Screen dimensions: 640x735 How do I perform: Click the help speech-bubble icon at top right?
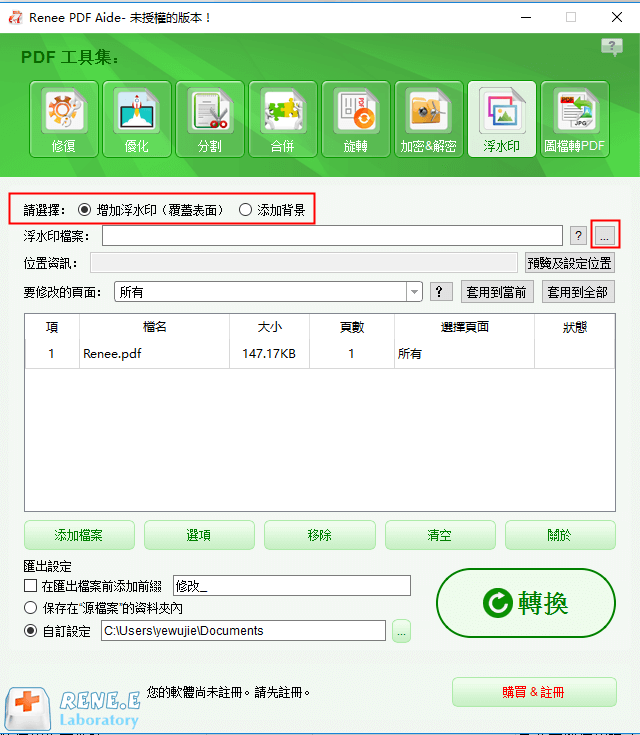[x=612, y=47]
